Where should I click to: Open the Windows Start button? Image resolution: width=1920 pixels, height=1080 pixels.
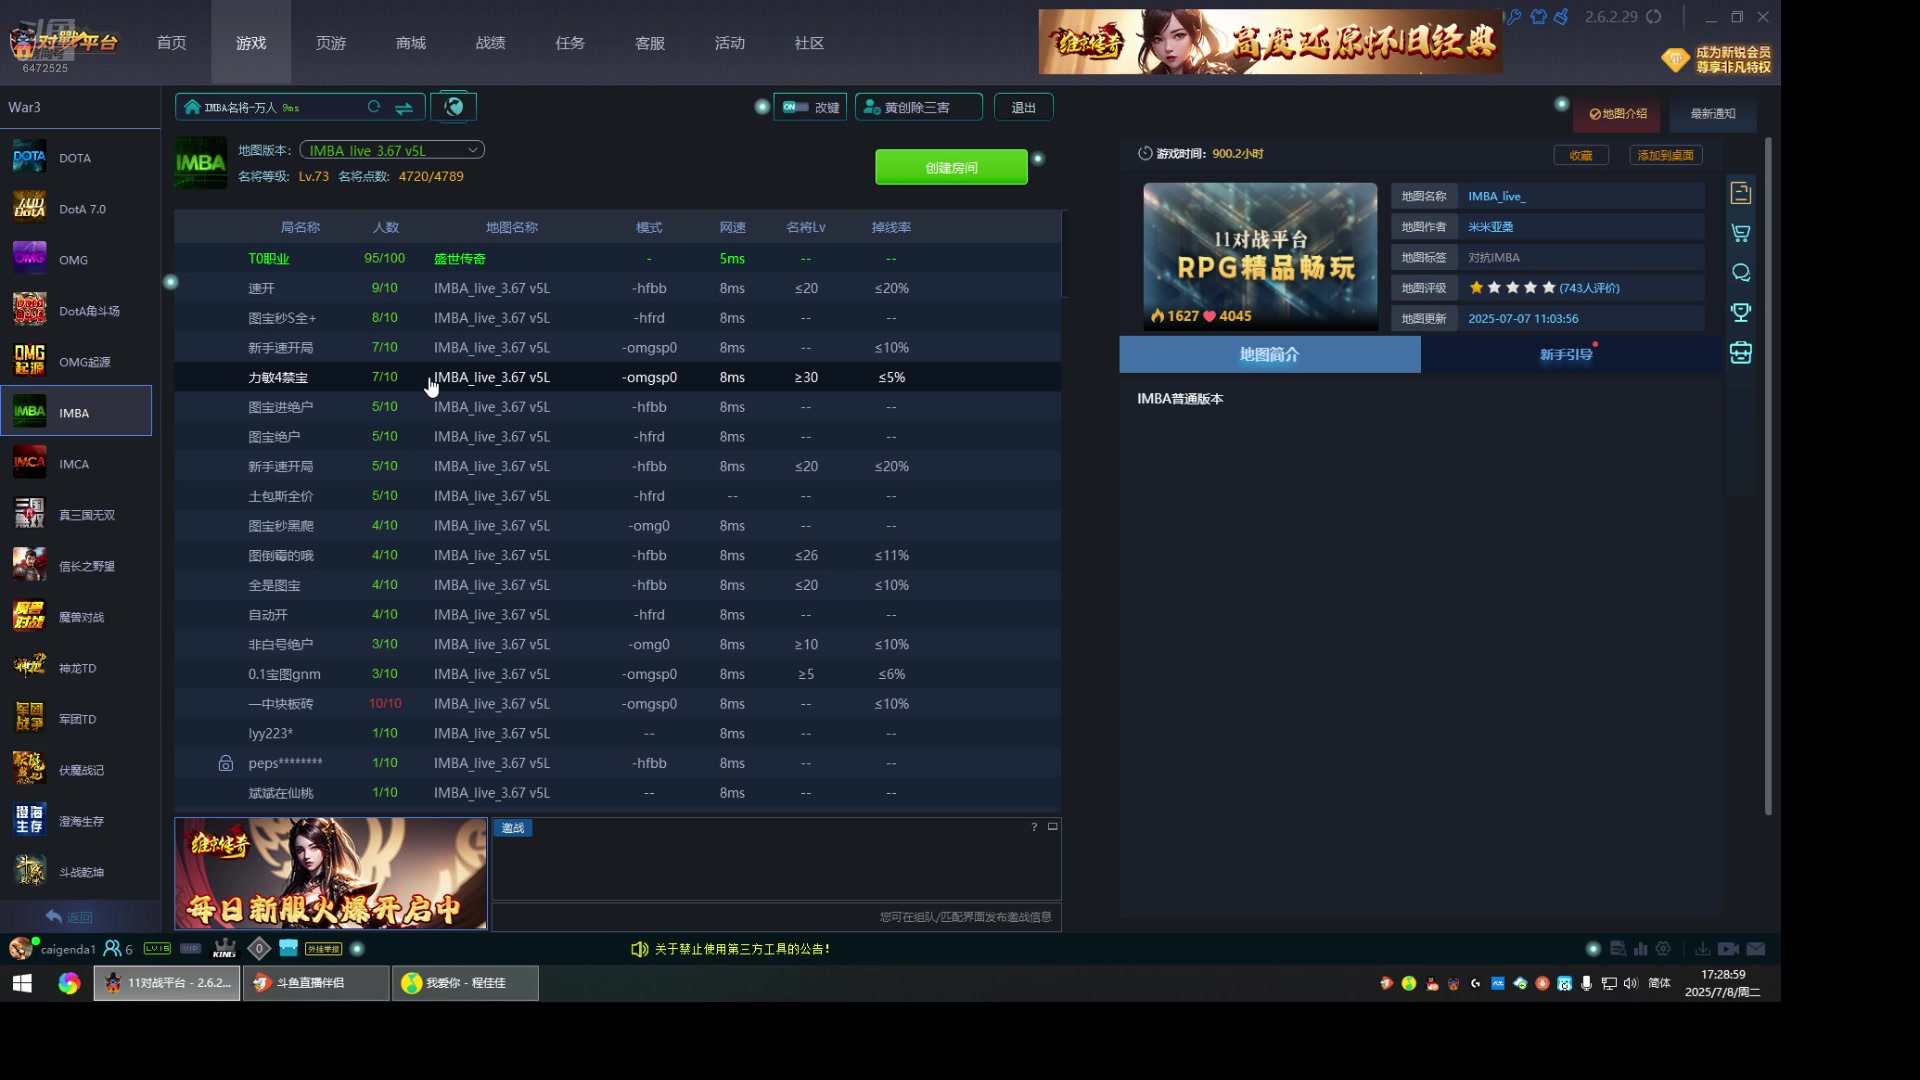[x=22, y=983]
